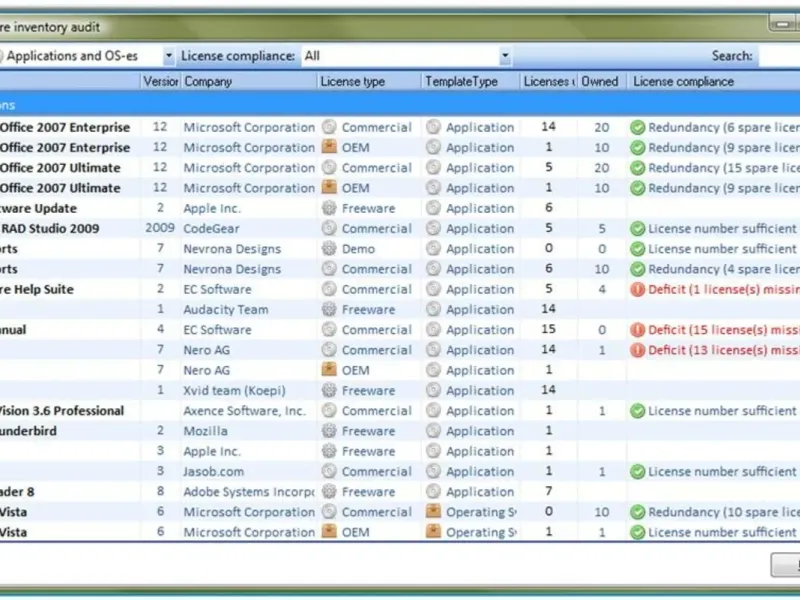Click the Commercial disc icon in Axence Software row
The height and width of the screenshot is (600, 800).
[x=329, y=411]
